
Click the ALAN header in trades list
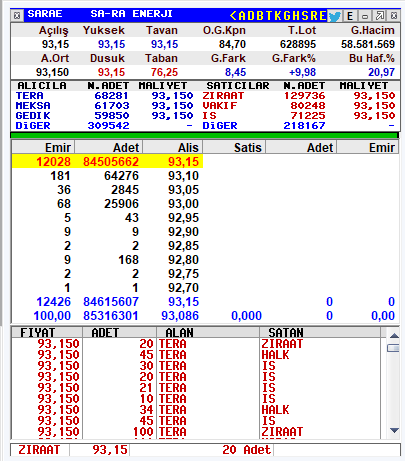(208, 333)
